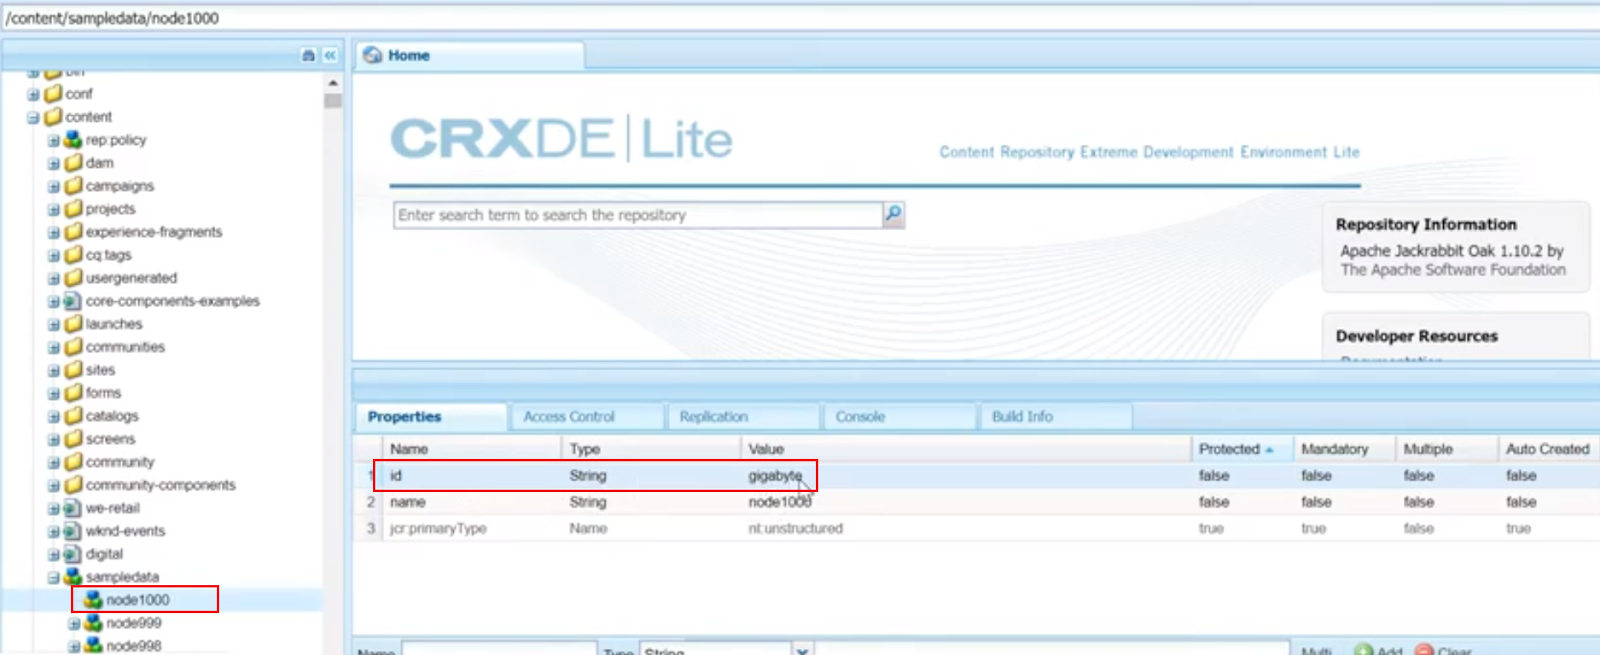Open the Build Info tab
The height and width of the screenshot is (655, 1600).
click(1056, 416)
